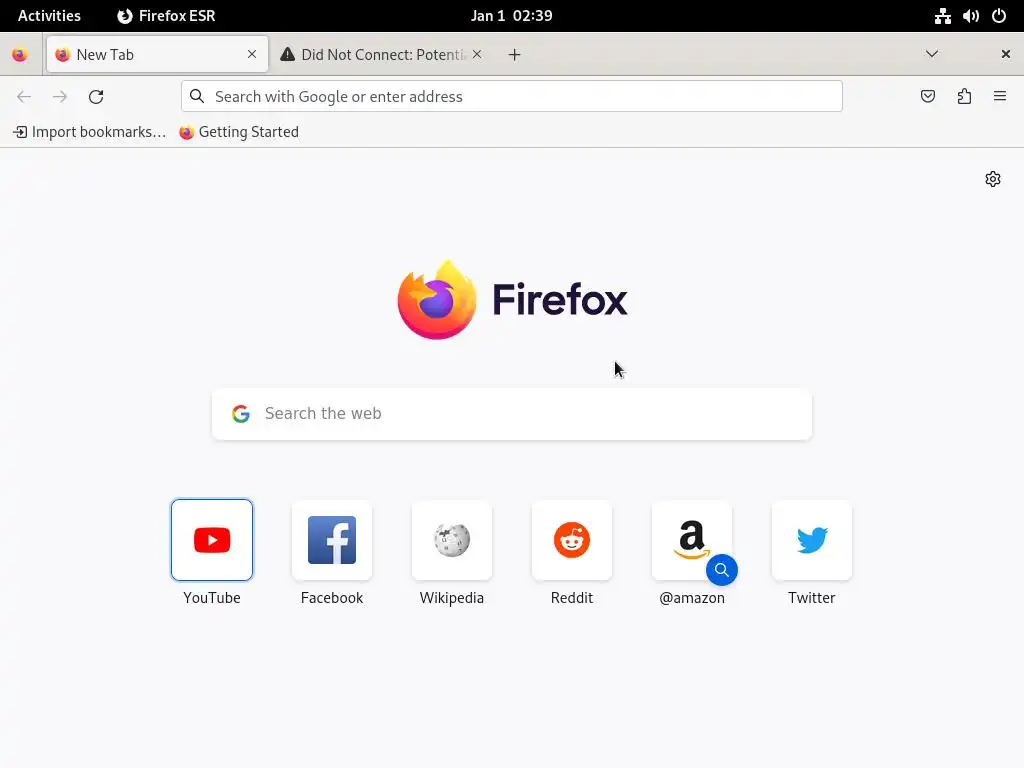Open Firefox ESR app menu in top bar
1024x768 pixels.
coord(167,16)
